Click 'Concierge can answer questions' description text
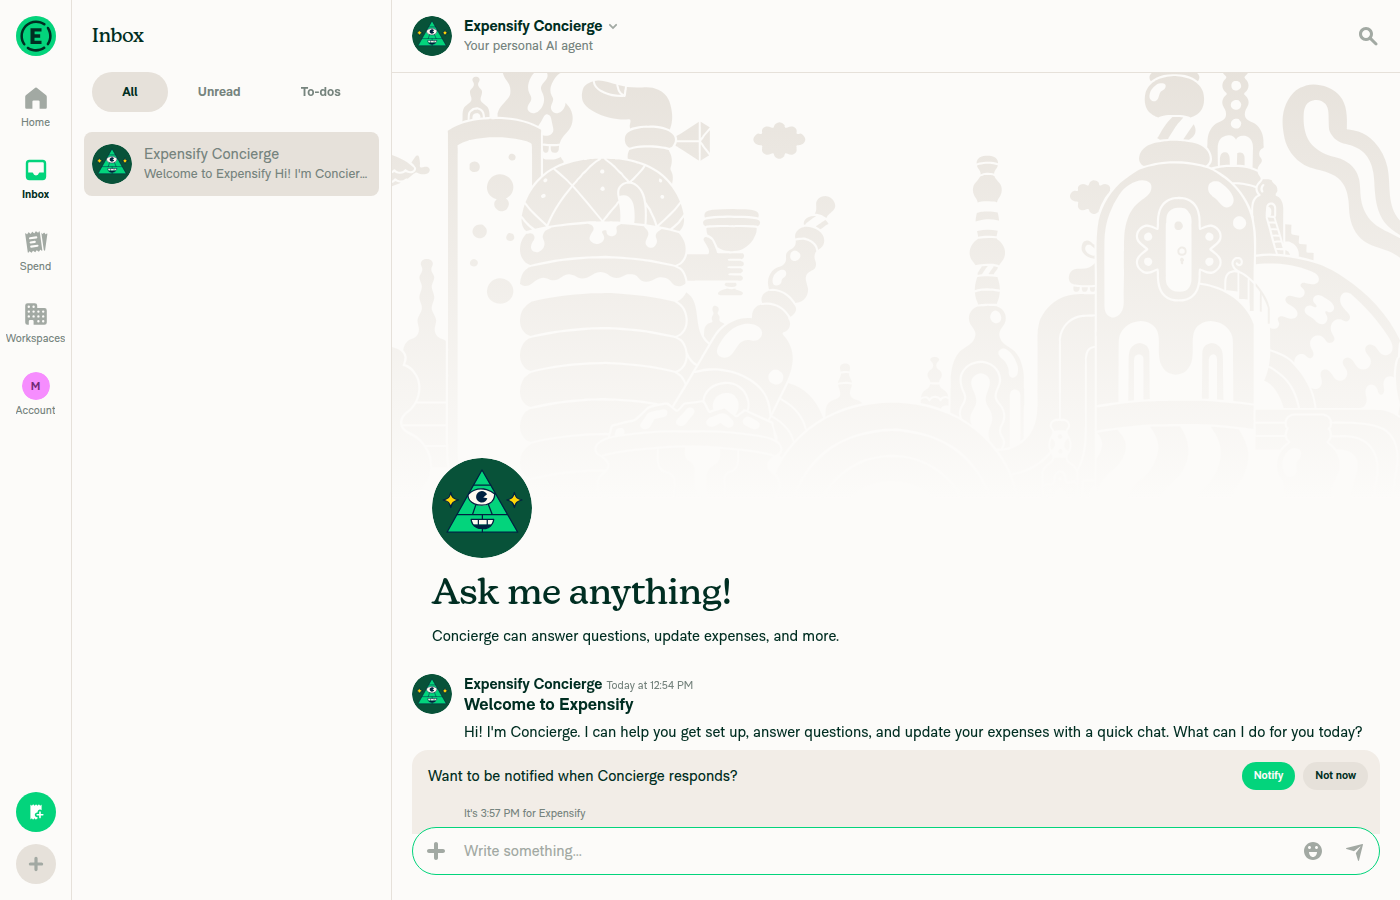1400x900 pixels. click(x=636, y=636)
